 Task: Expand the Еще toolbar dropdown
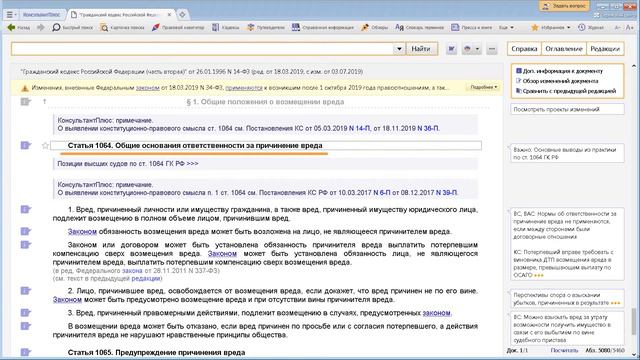tap(506, 27)
